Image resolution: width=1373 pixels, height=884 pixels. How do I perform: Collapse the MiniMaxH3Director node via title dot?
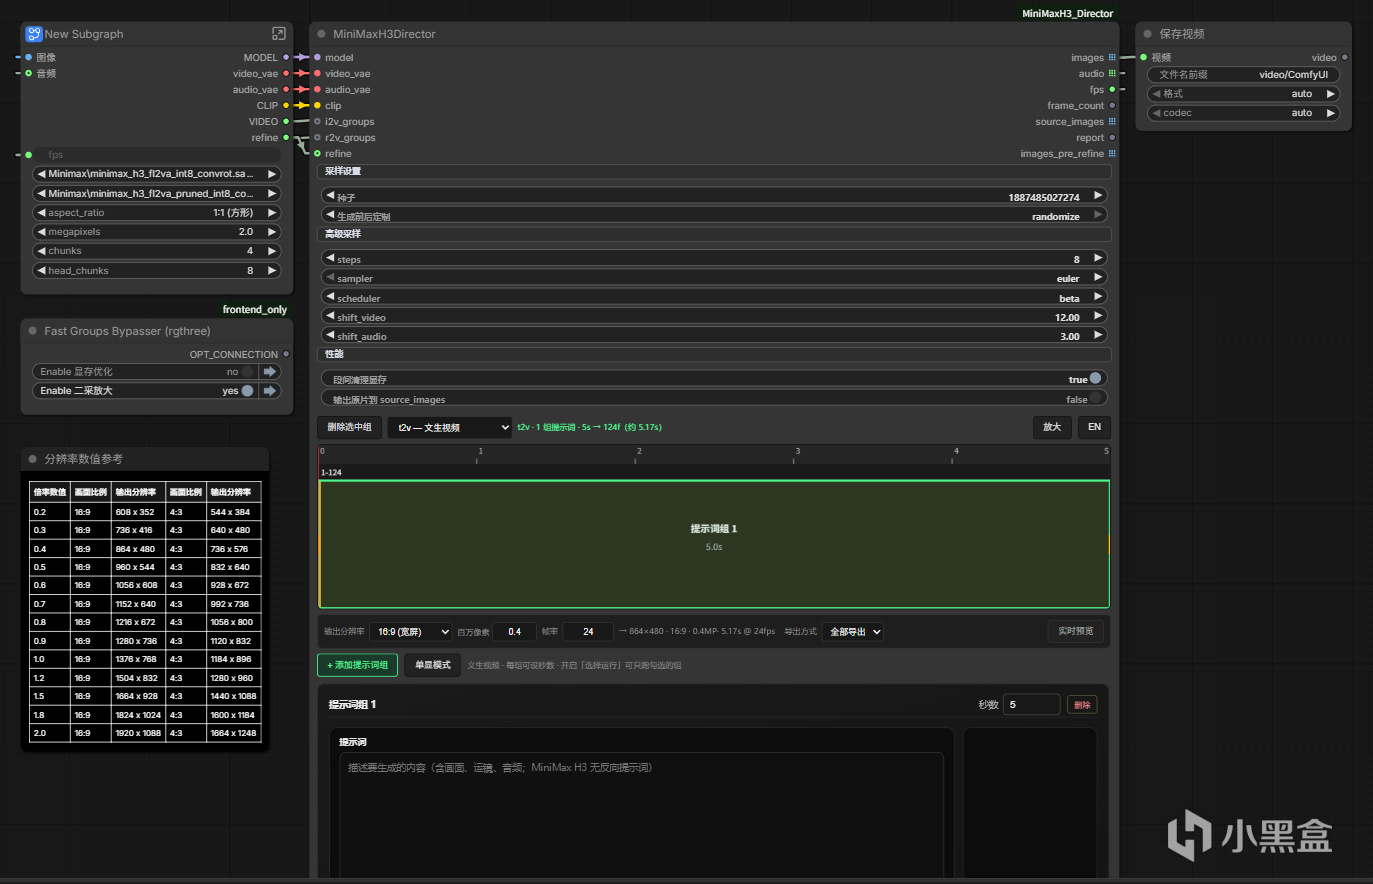pos(321,34)
